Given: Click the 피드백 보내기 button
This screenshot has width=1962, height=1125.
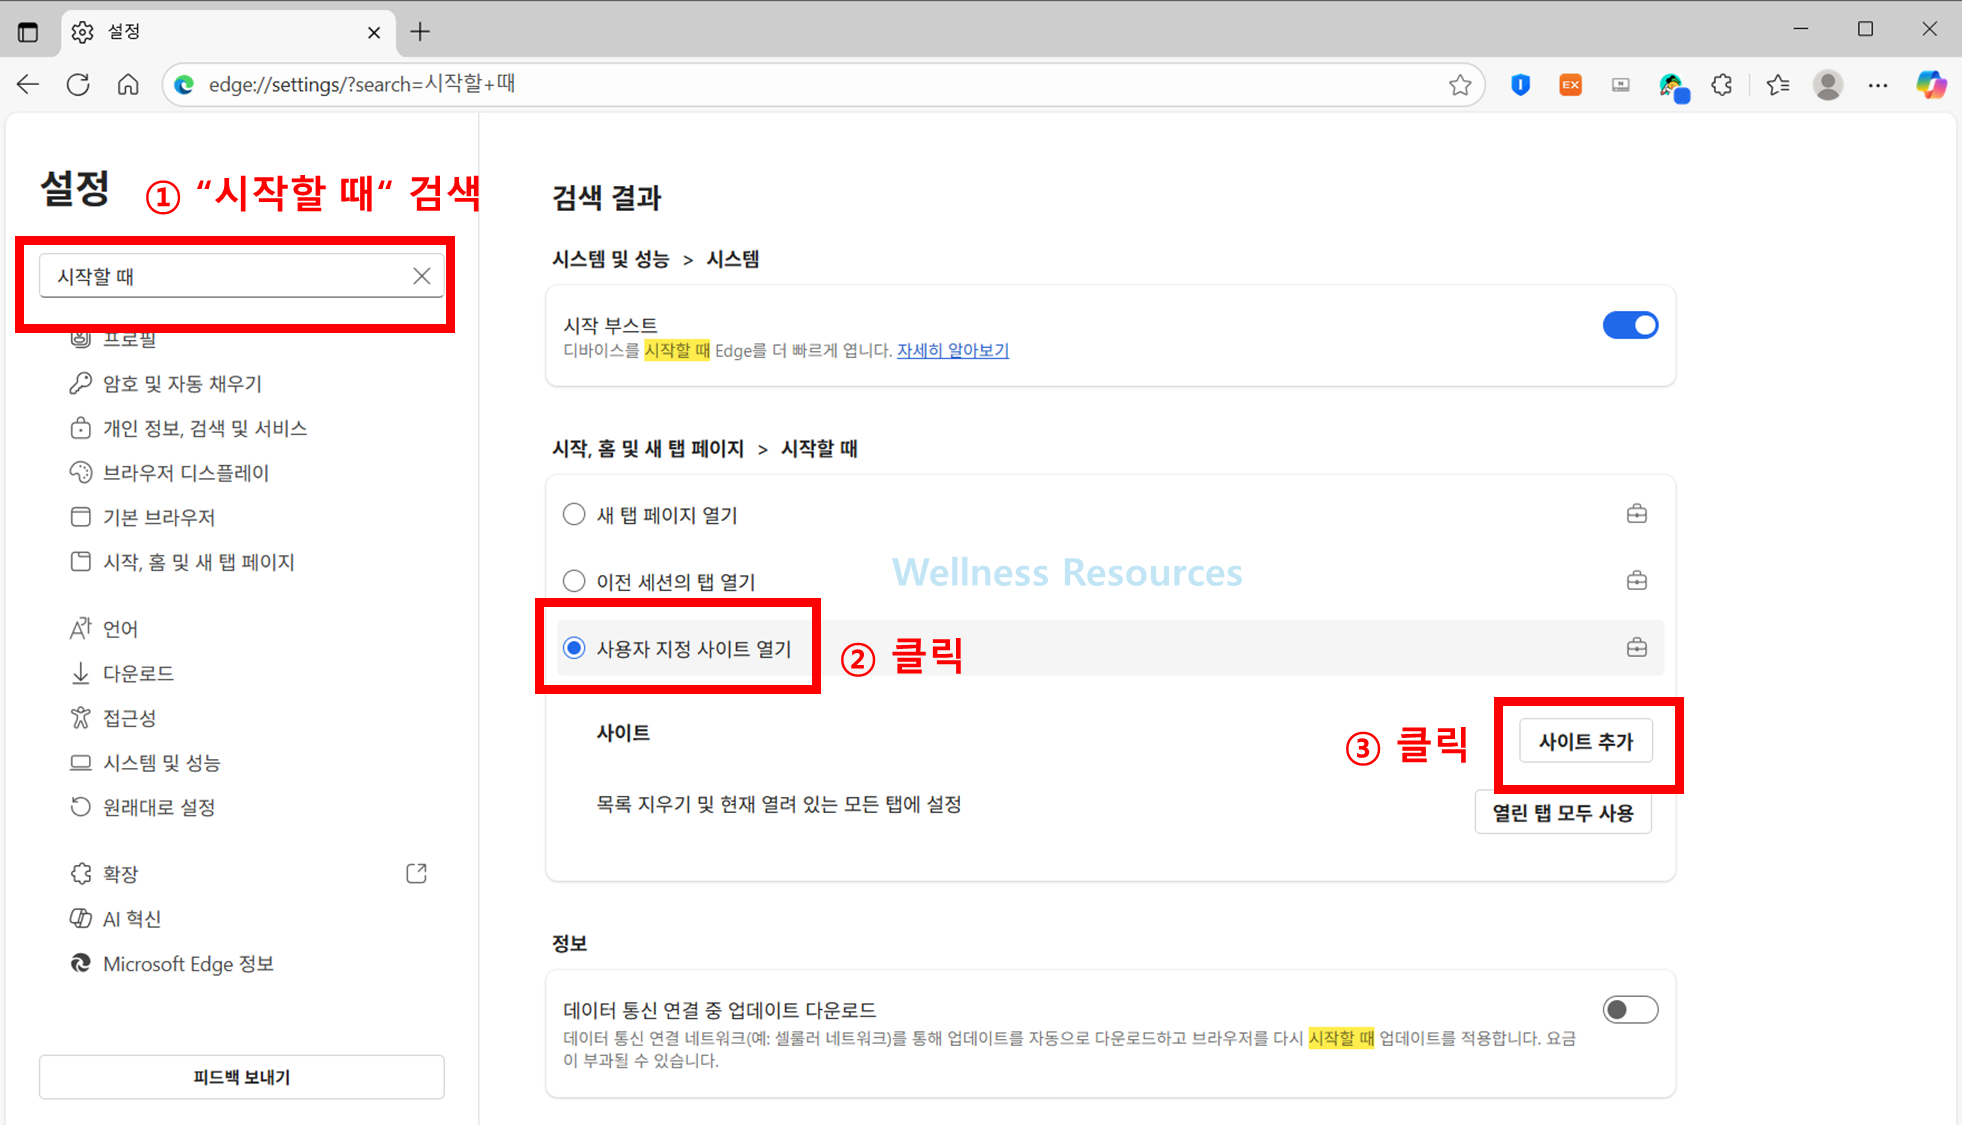Looking at the screenshot, I should pos(242,1077).
